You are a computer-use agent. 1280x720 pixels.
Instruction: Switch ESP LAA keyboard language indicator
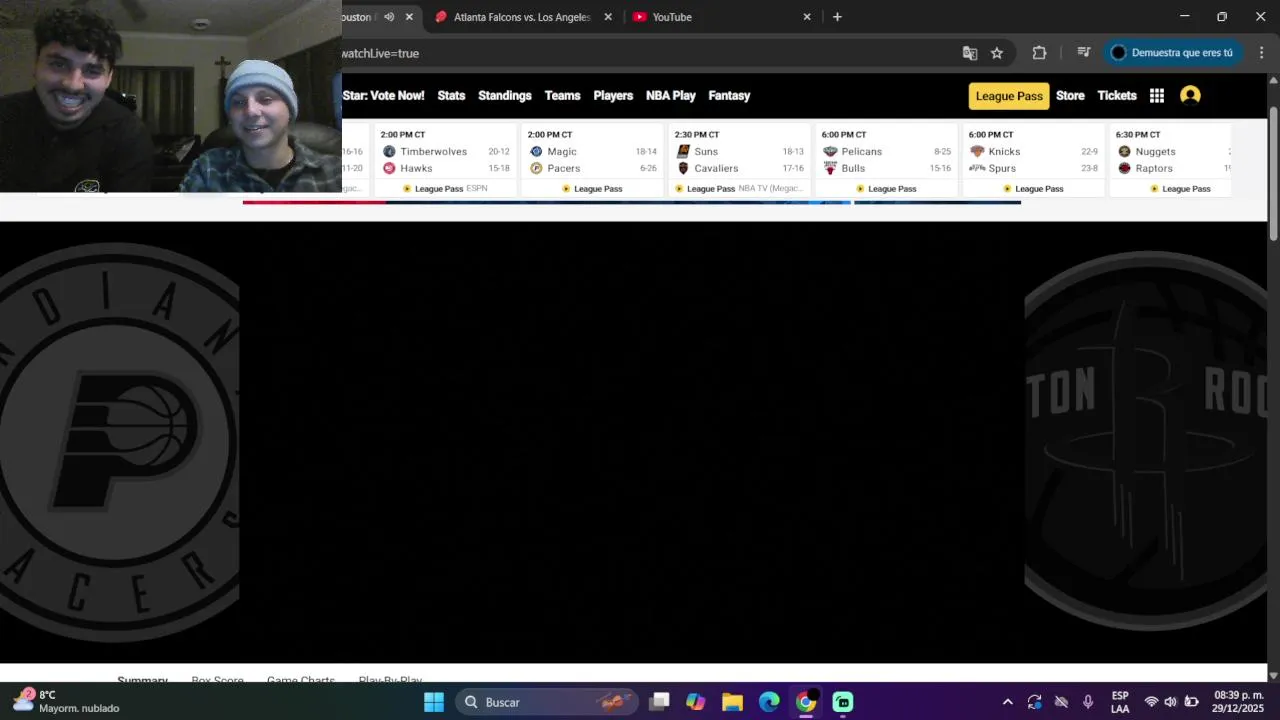tap(1120, 702)
